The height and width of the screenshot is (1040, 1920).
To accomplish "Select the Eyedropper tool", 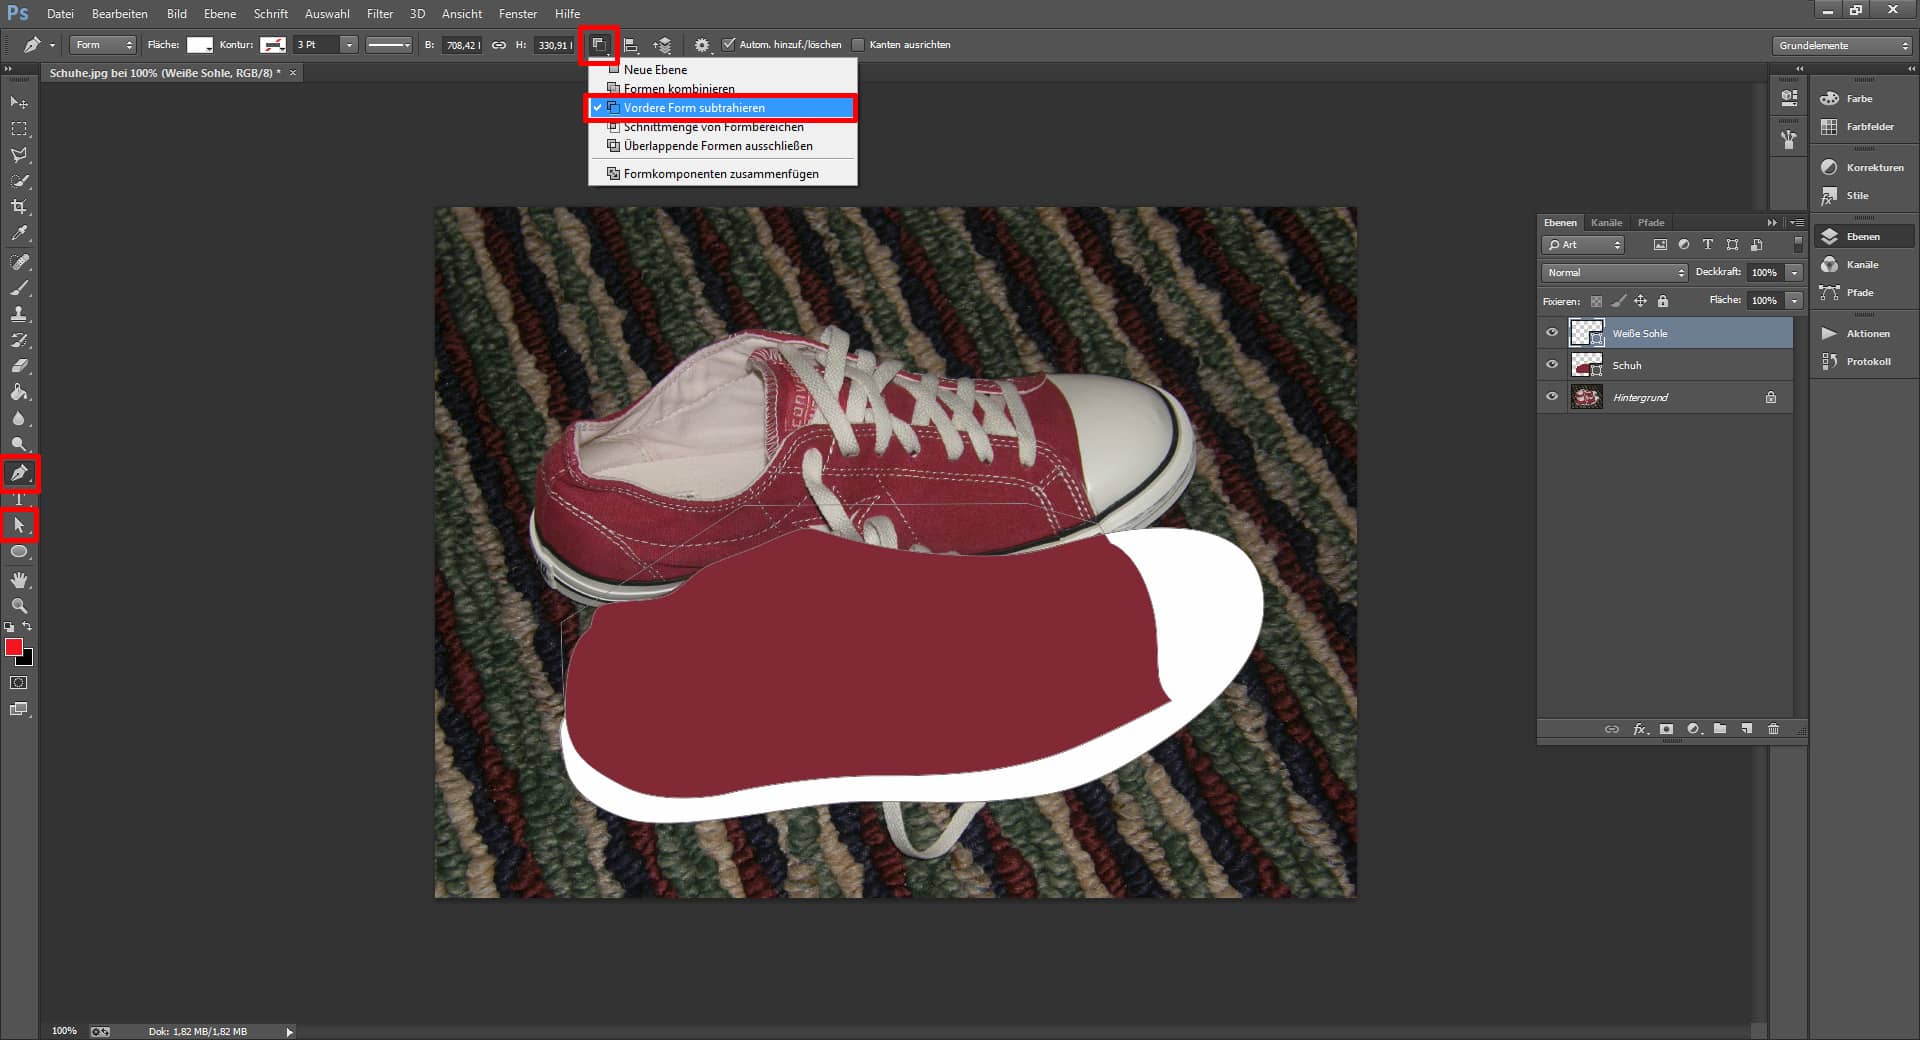I will (19, 234).
